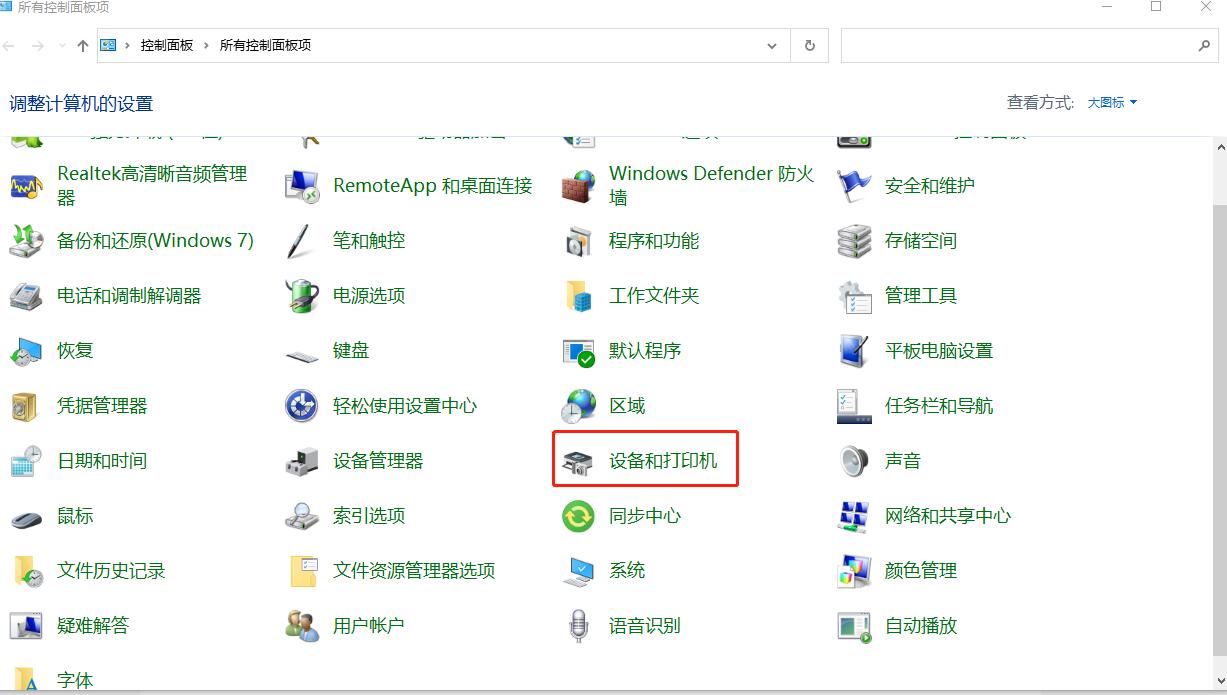Click the refresh button in address bar
This screenshot has width=1227, height=695.
[809, 45]
